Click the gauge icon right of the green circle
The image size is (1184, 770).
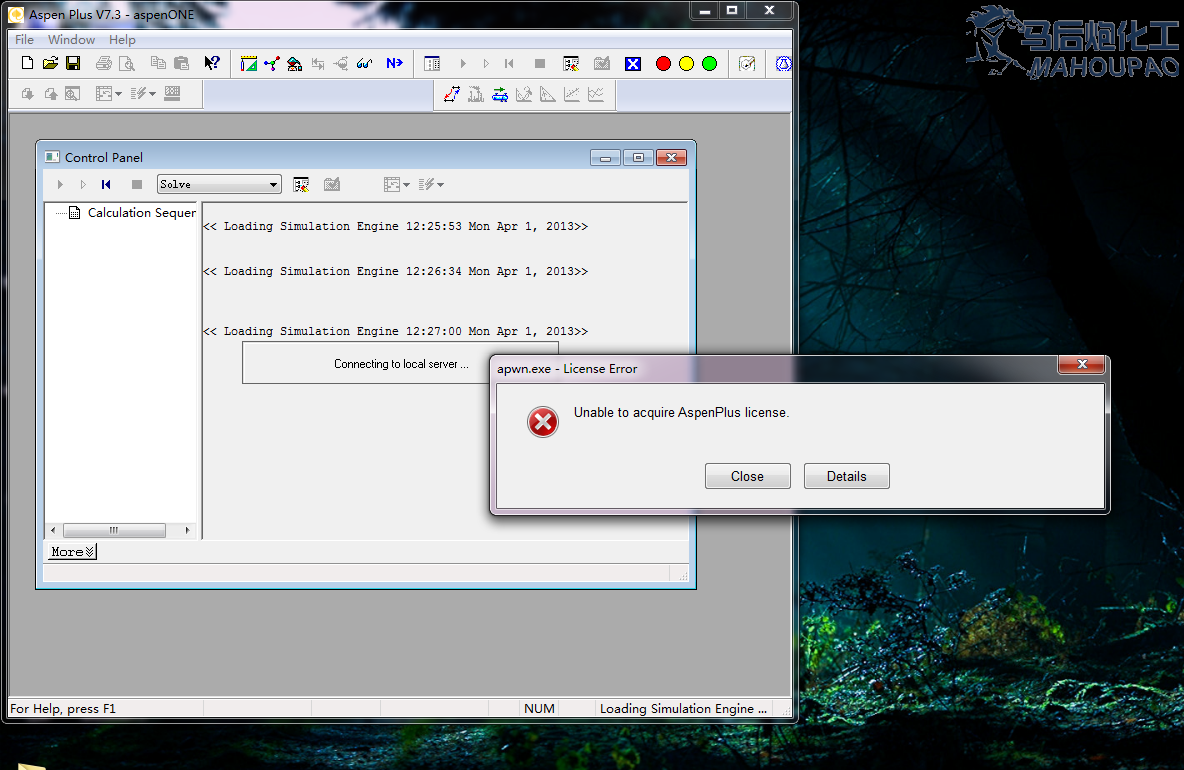point(747,63)
